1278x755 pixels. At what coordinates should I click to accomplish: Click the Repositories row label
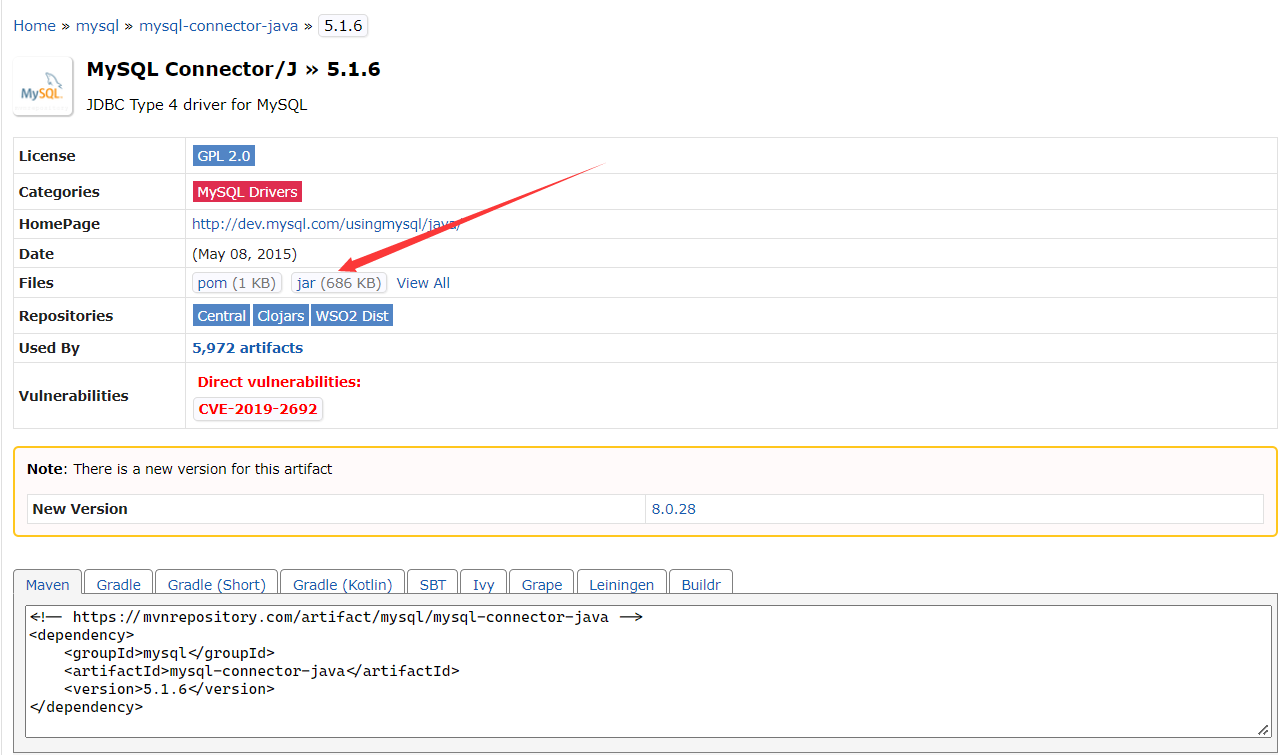pos(66,316)
